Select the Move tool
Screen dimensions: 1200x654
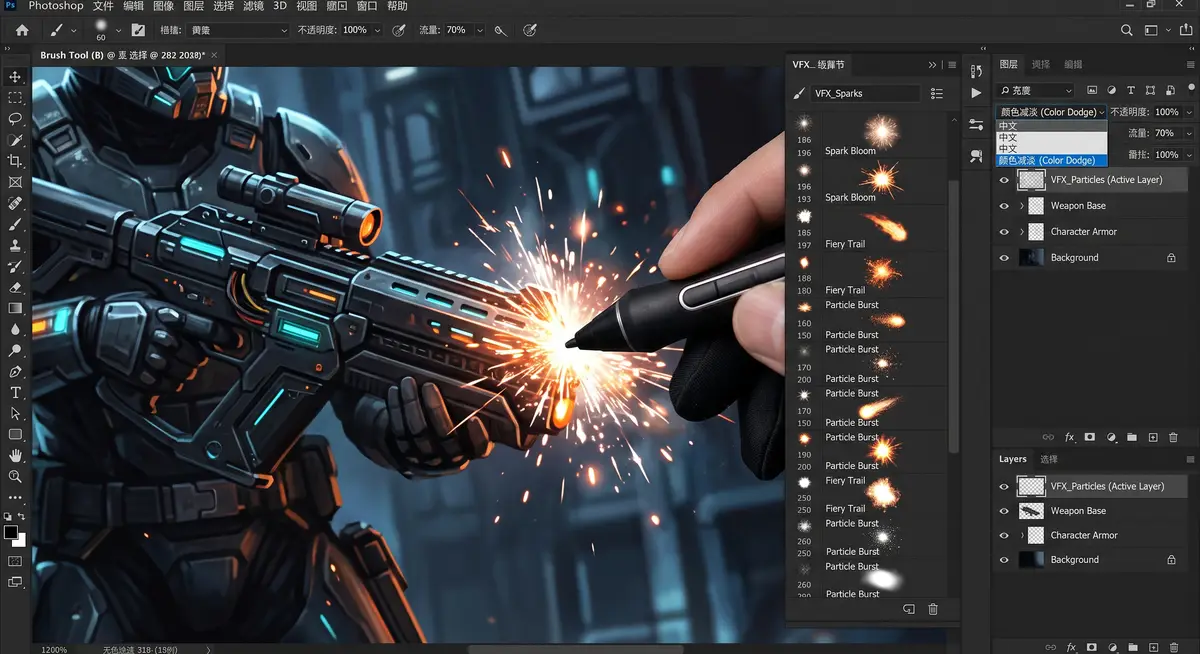[x=15, y=77]
